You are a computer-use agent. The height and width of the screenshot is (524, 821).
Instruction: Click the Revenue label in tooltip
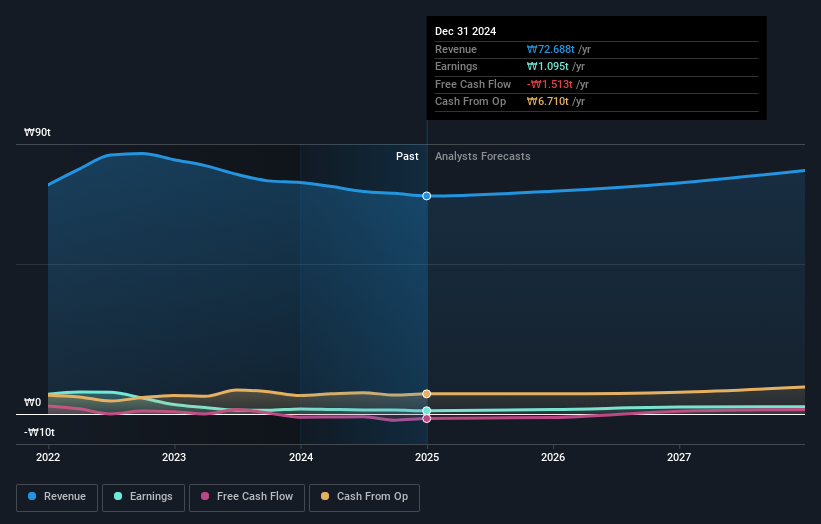[456, 49]
